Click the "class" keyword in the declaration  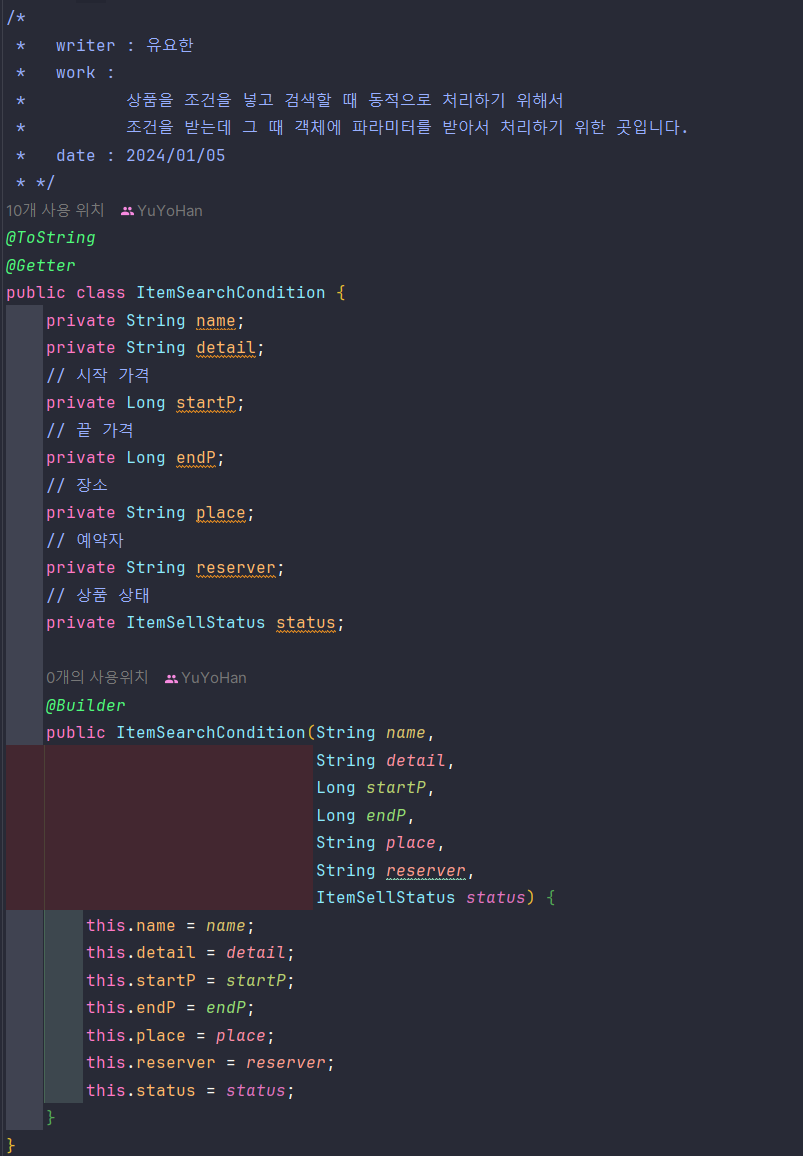click(x=101, y=293)
